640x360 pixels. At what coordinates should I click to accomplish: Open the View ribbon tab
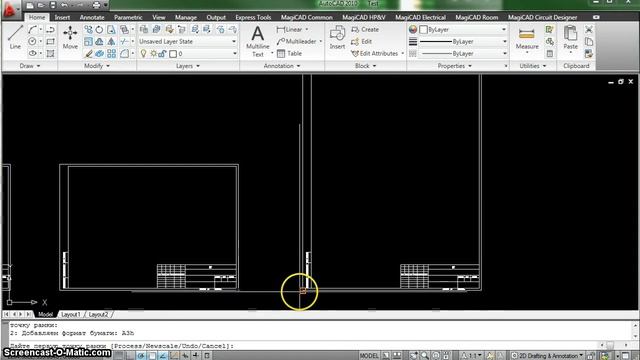[x=159, y=17]
